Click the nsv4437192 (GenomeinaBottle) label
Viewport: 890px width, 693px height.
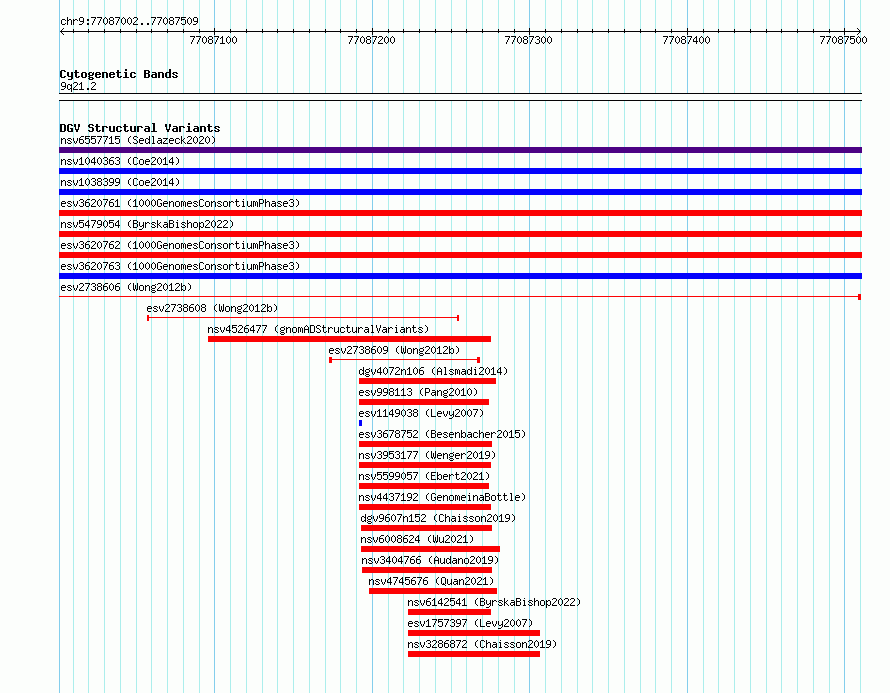coord(442,497)
